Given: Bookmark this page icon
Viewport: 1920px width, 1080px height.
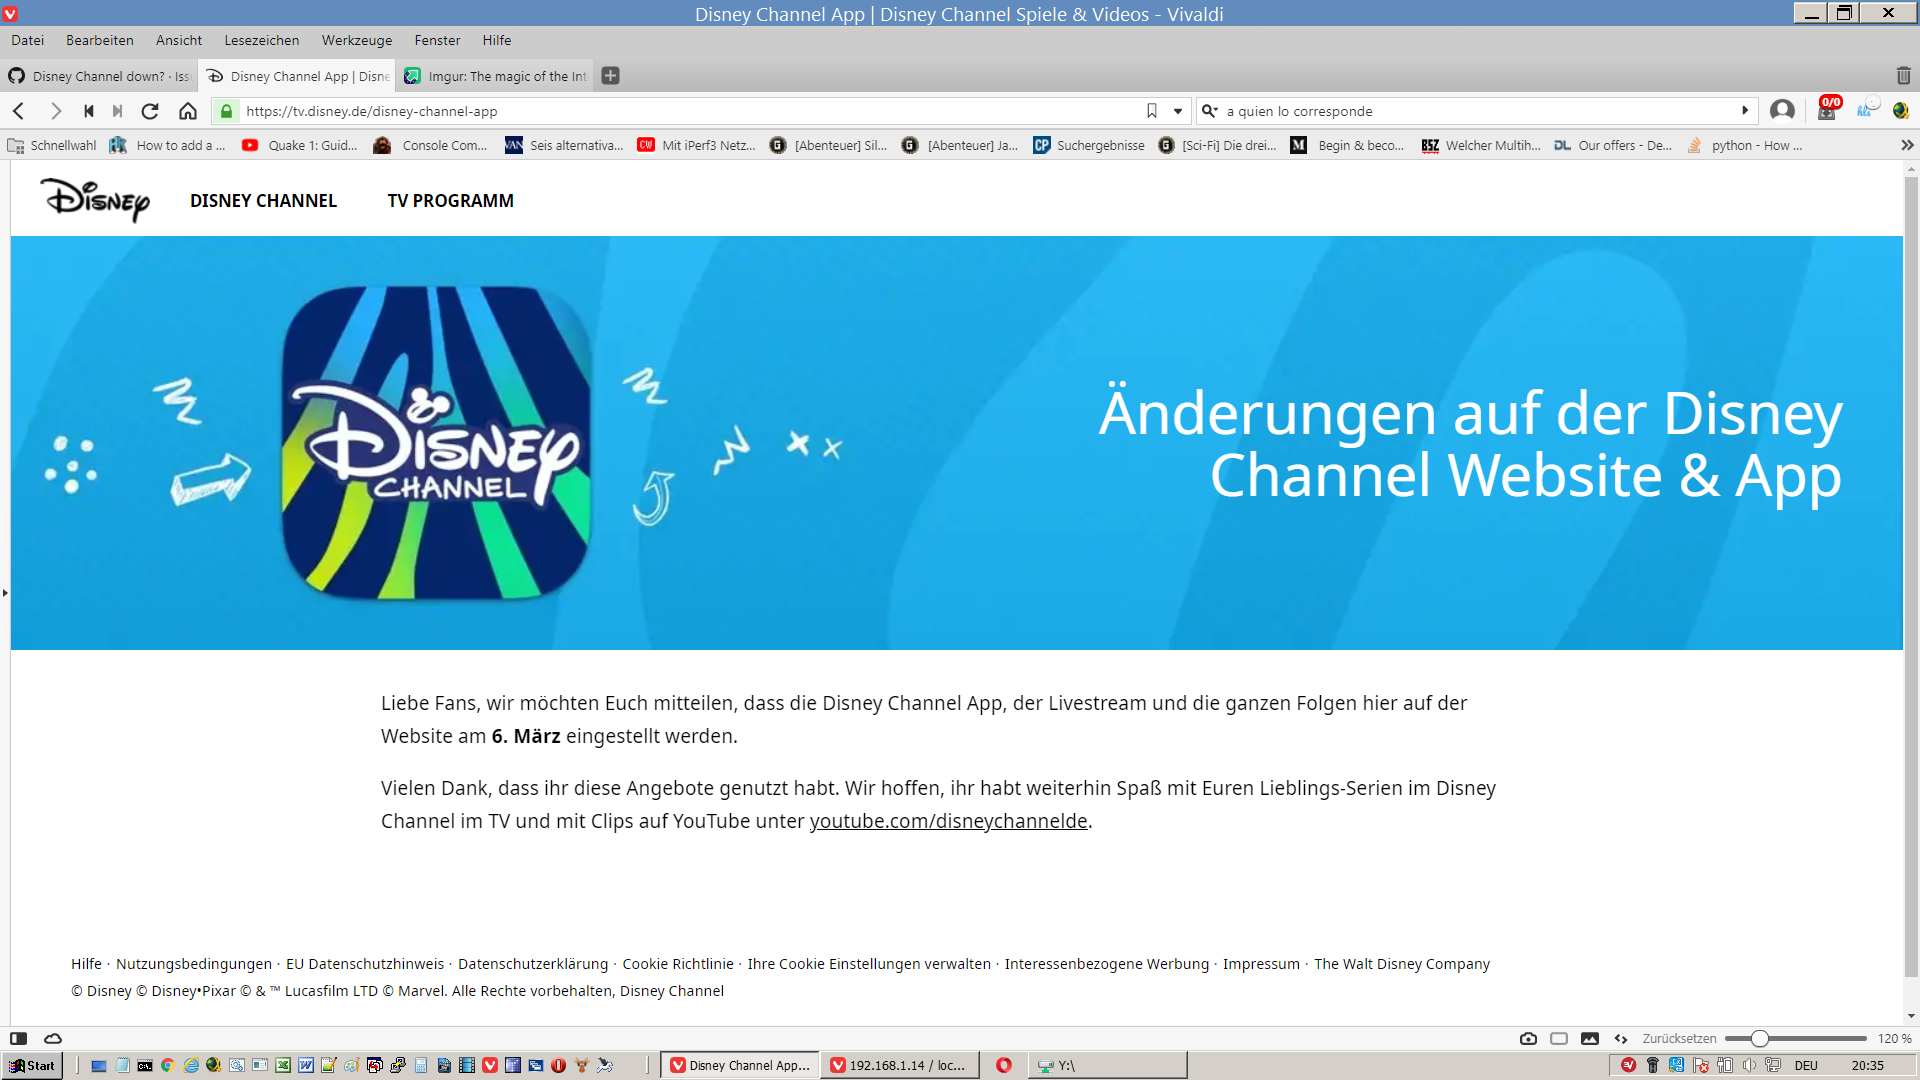Looking at the screenshot, I should pyautogui.click(x=1152, y=111).
